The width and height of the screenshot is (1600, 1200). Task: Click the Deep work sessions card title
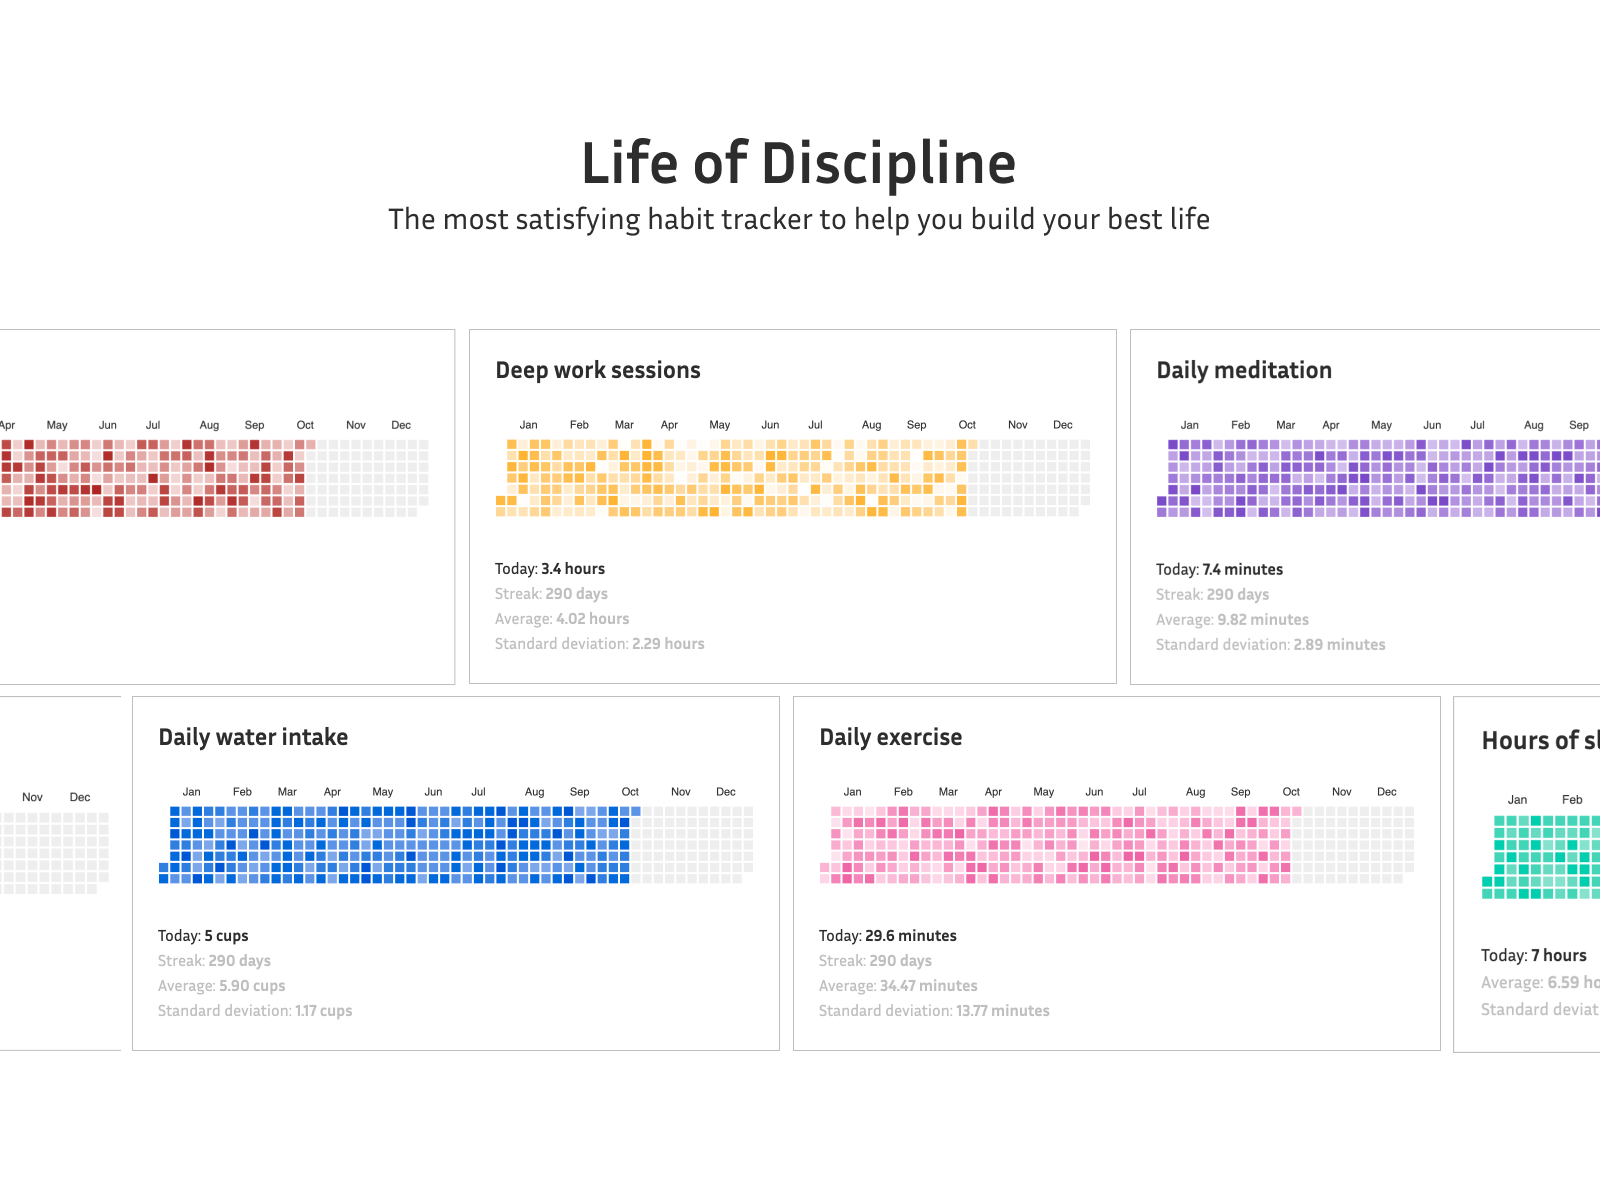tap(598, 370)
